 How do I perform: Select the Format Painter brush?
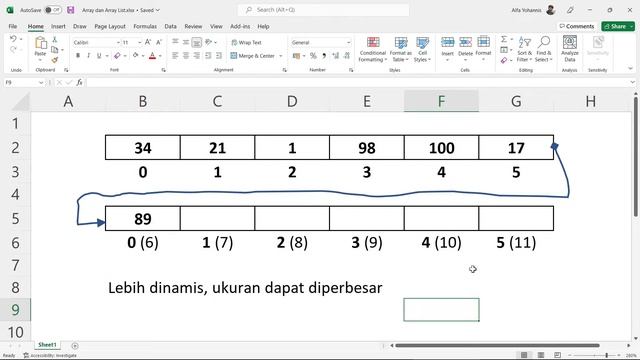pyautogui.click(x=55, y=60)
